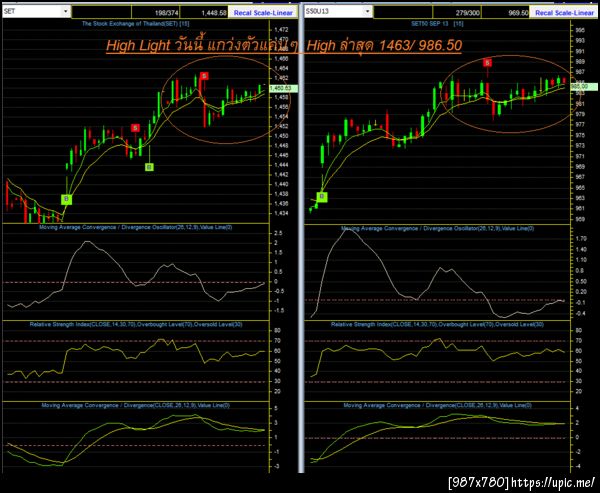Viewport: 600px width, 493px height.
Task: Click Recal Scale-Linear on SET chart
Action: click(263, 13)
